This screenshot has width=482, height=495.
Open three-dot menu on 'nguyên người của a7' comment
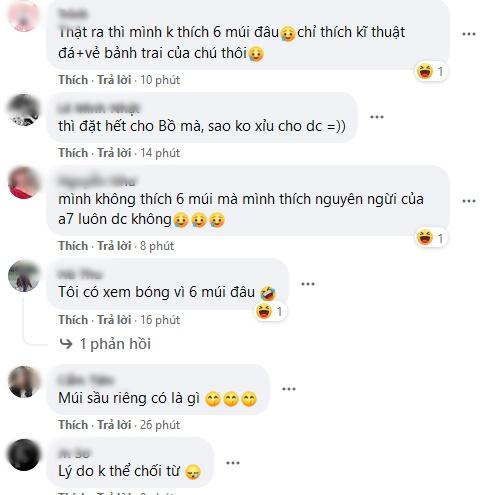[x=468, y=201]
